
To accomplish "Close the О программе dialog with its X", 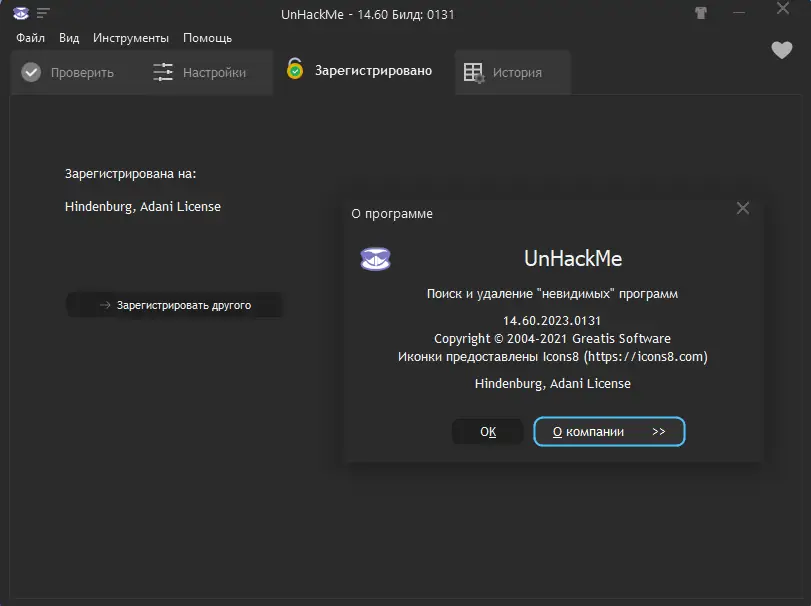I will [x=743, y=208].
